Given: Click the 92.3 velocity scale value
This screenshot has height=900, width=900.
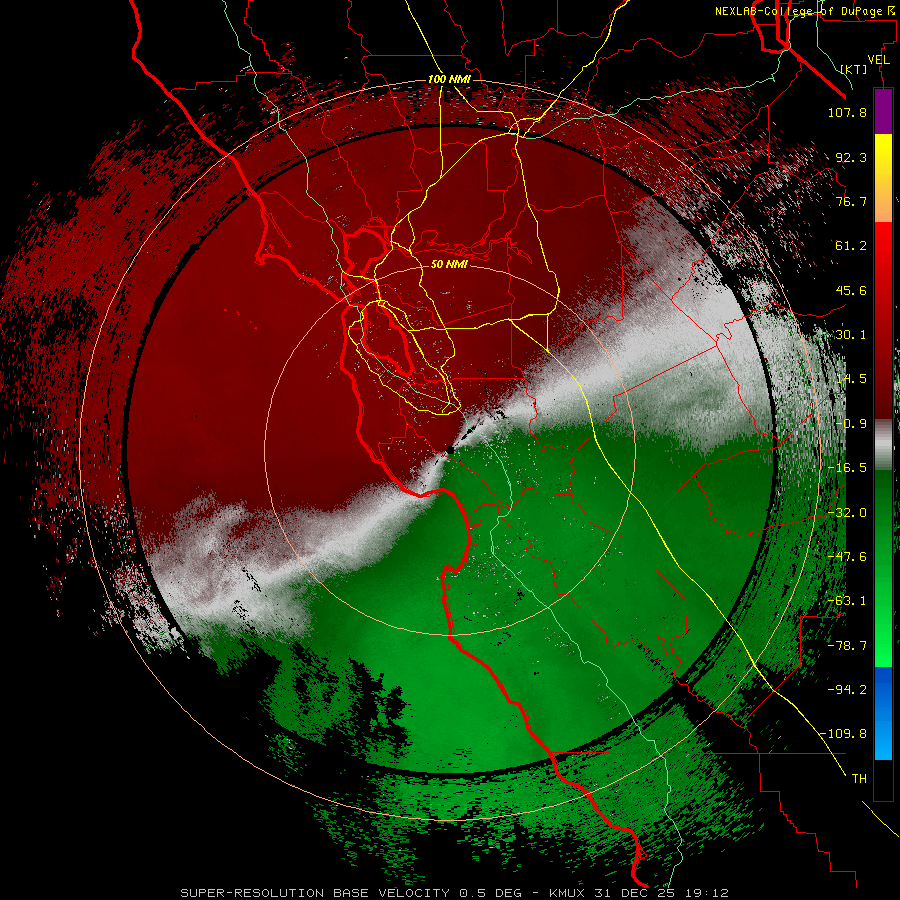Looking at the screenshot, I should [x=851, y=157].
